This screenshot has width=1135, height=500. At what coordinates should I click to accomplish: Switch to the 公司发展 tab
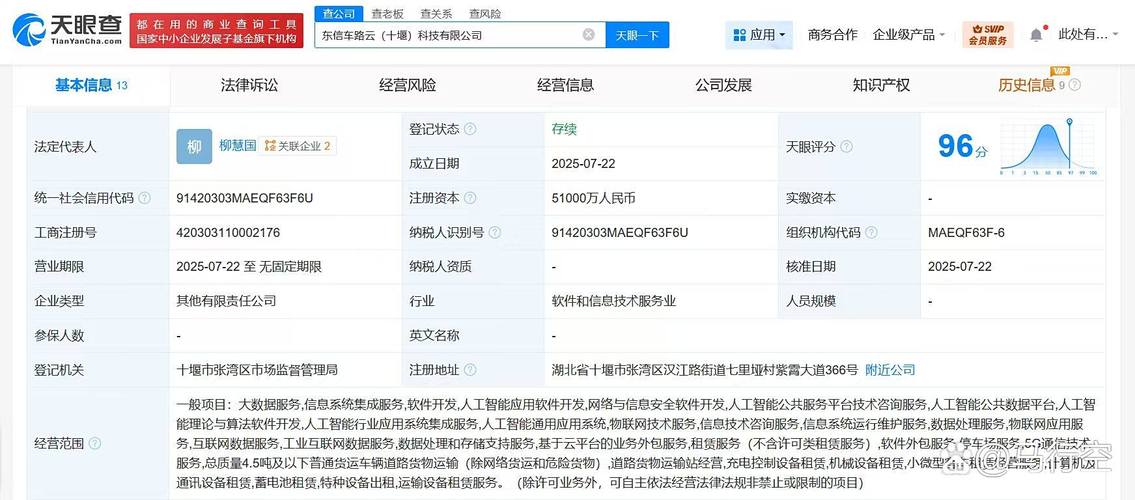pos(724,85)
